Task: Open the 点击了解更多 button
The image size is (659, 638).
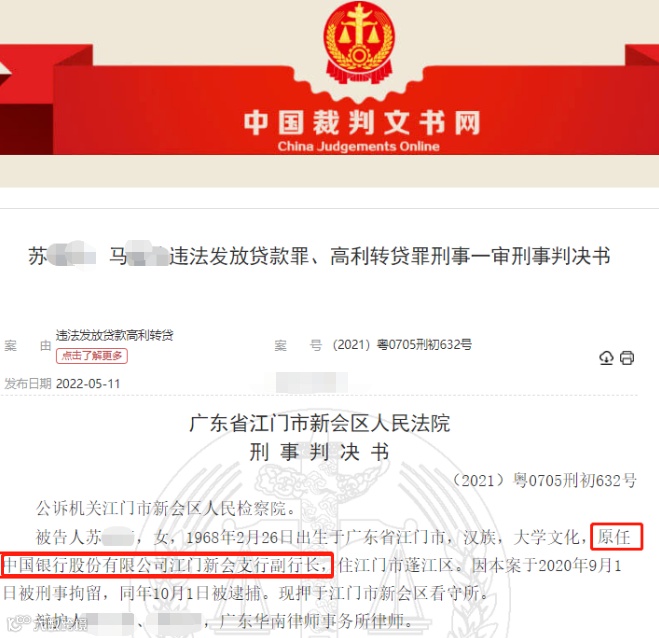Action: tap(92, 356)
